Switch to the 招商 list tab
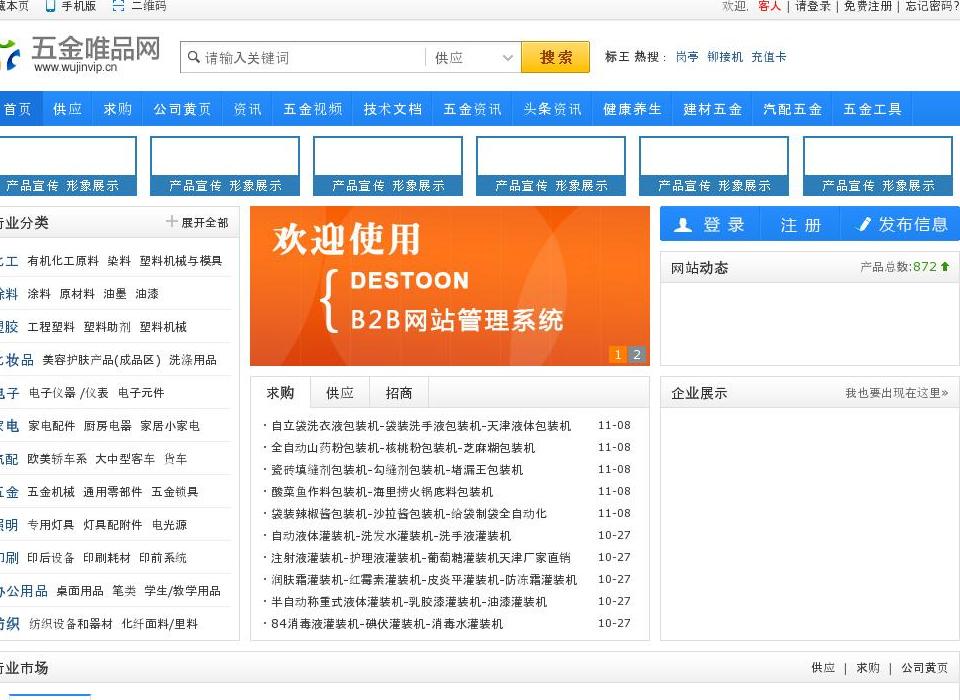960x700 pixels. pyautogui.click(x=399, y=393)
